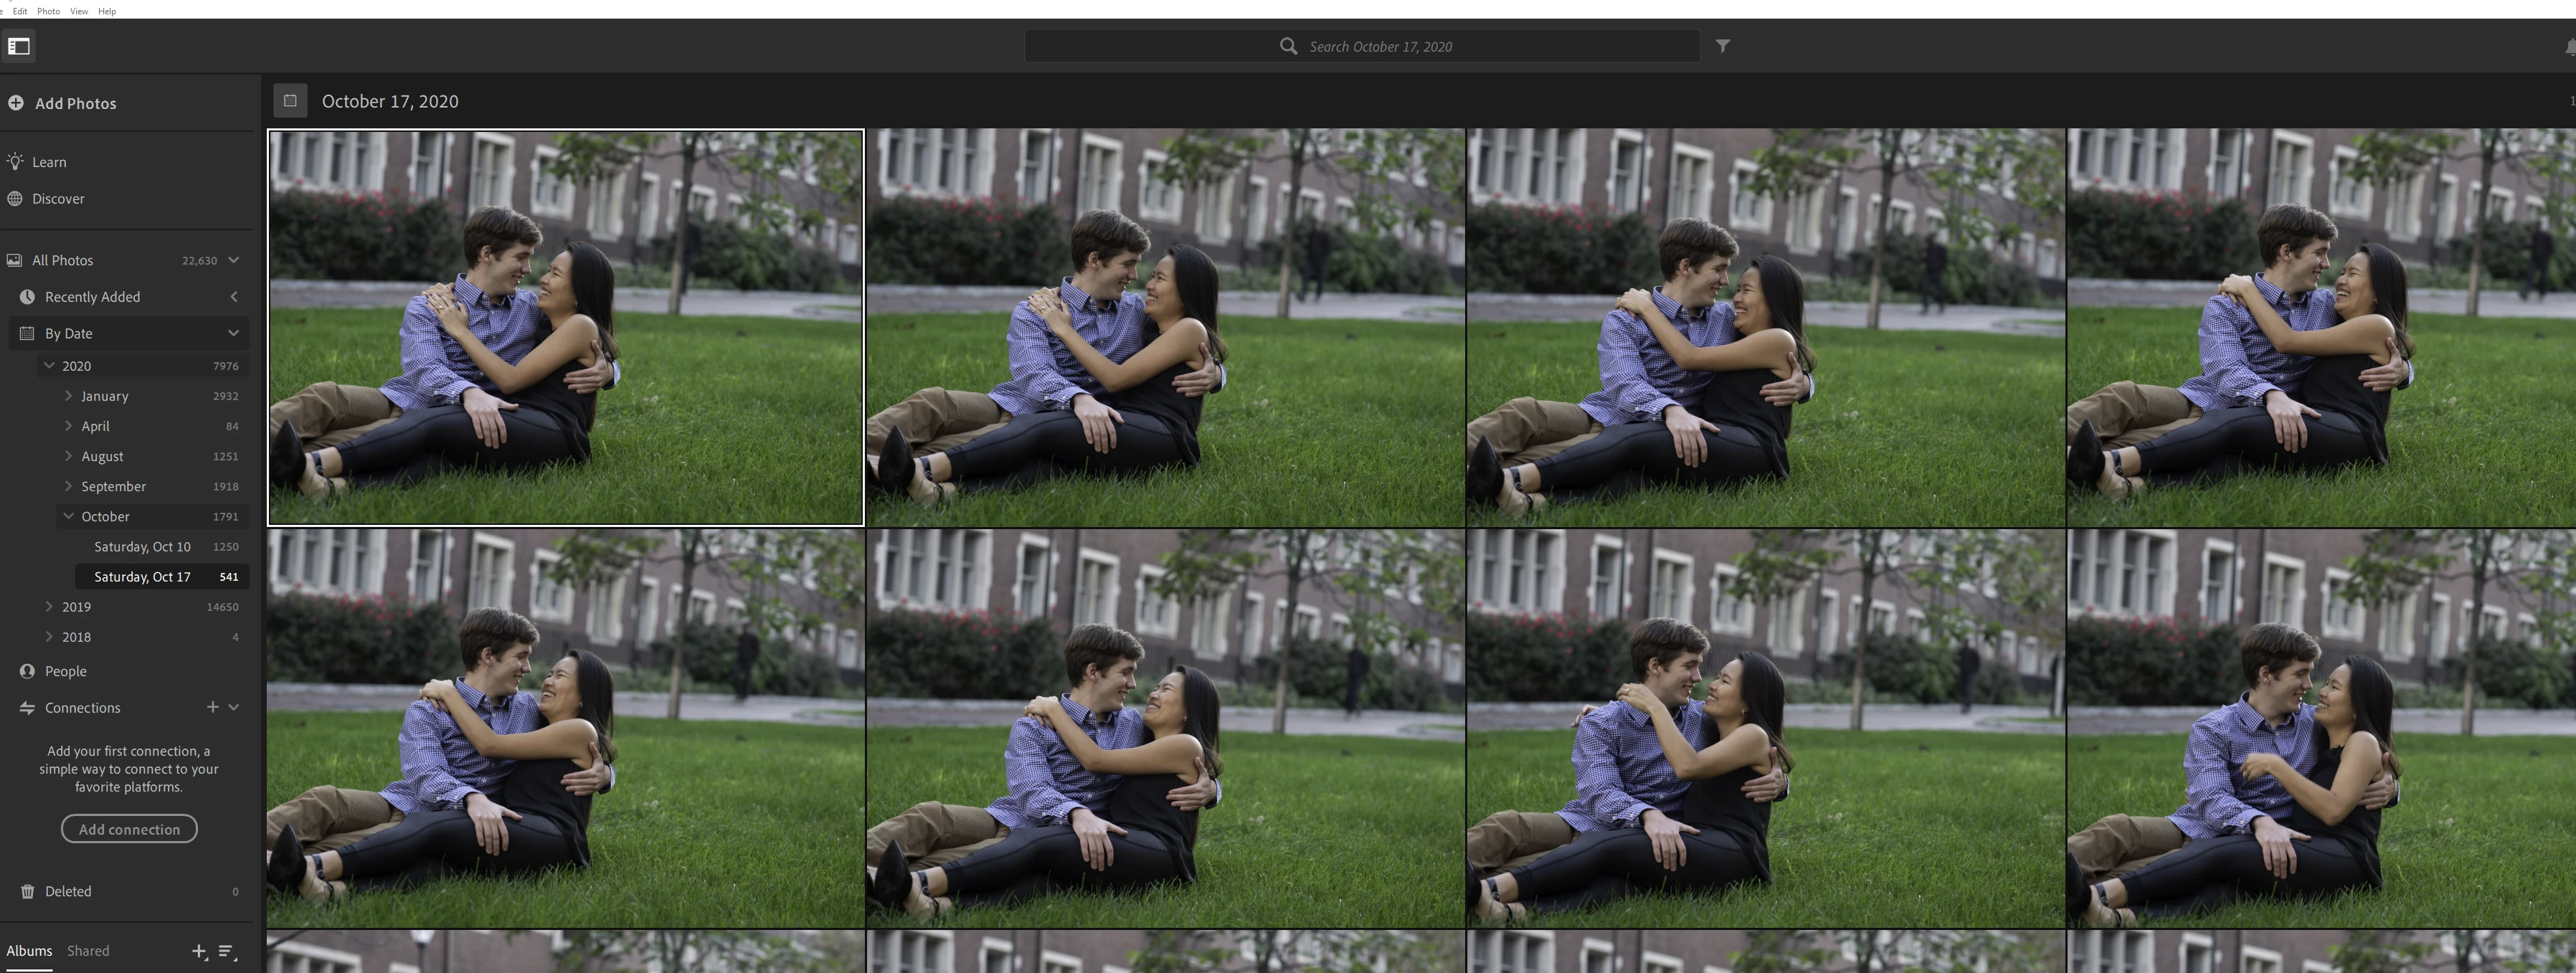Expand the September month folder
Image resolution: width=2576 pixels, height=973 pixels.
(x=68, y=486)
